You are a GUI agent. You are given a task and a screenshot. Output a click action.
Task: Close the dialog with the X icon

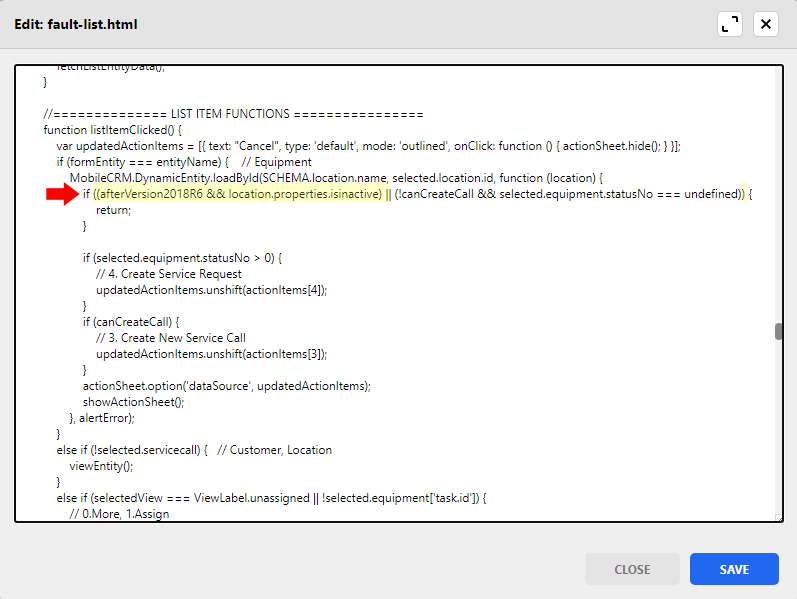(x=766, y=24)
